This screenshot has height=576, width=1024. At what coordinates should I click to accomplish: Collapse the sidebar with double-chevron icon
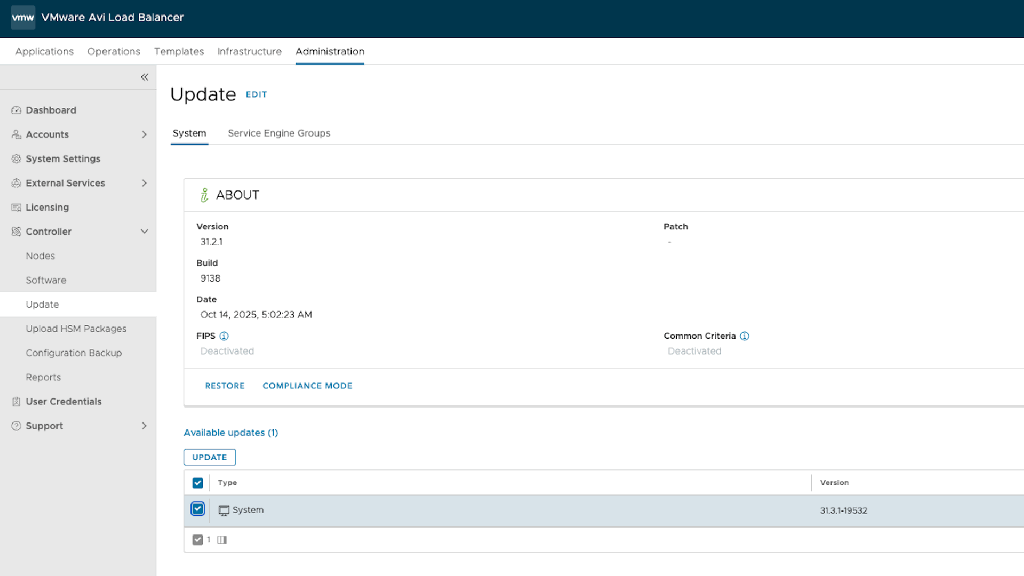pos(144,77)
